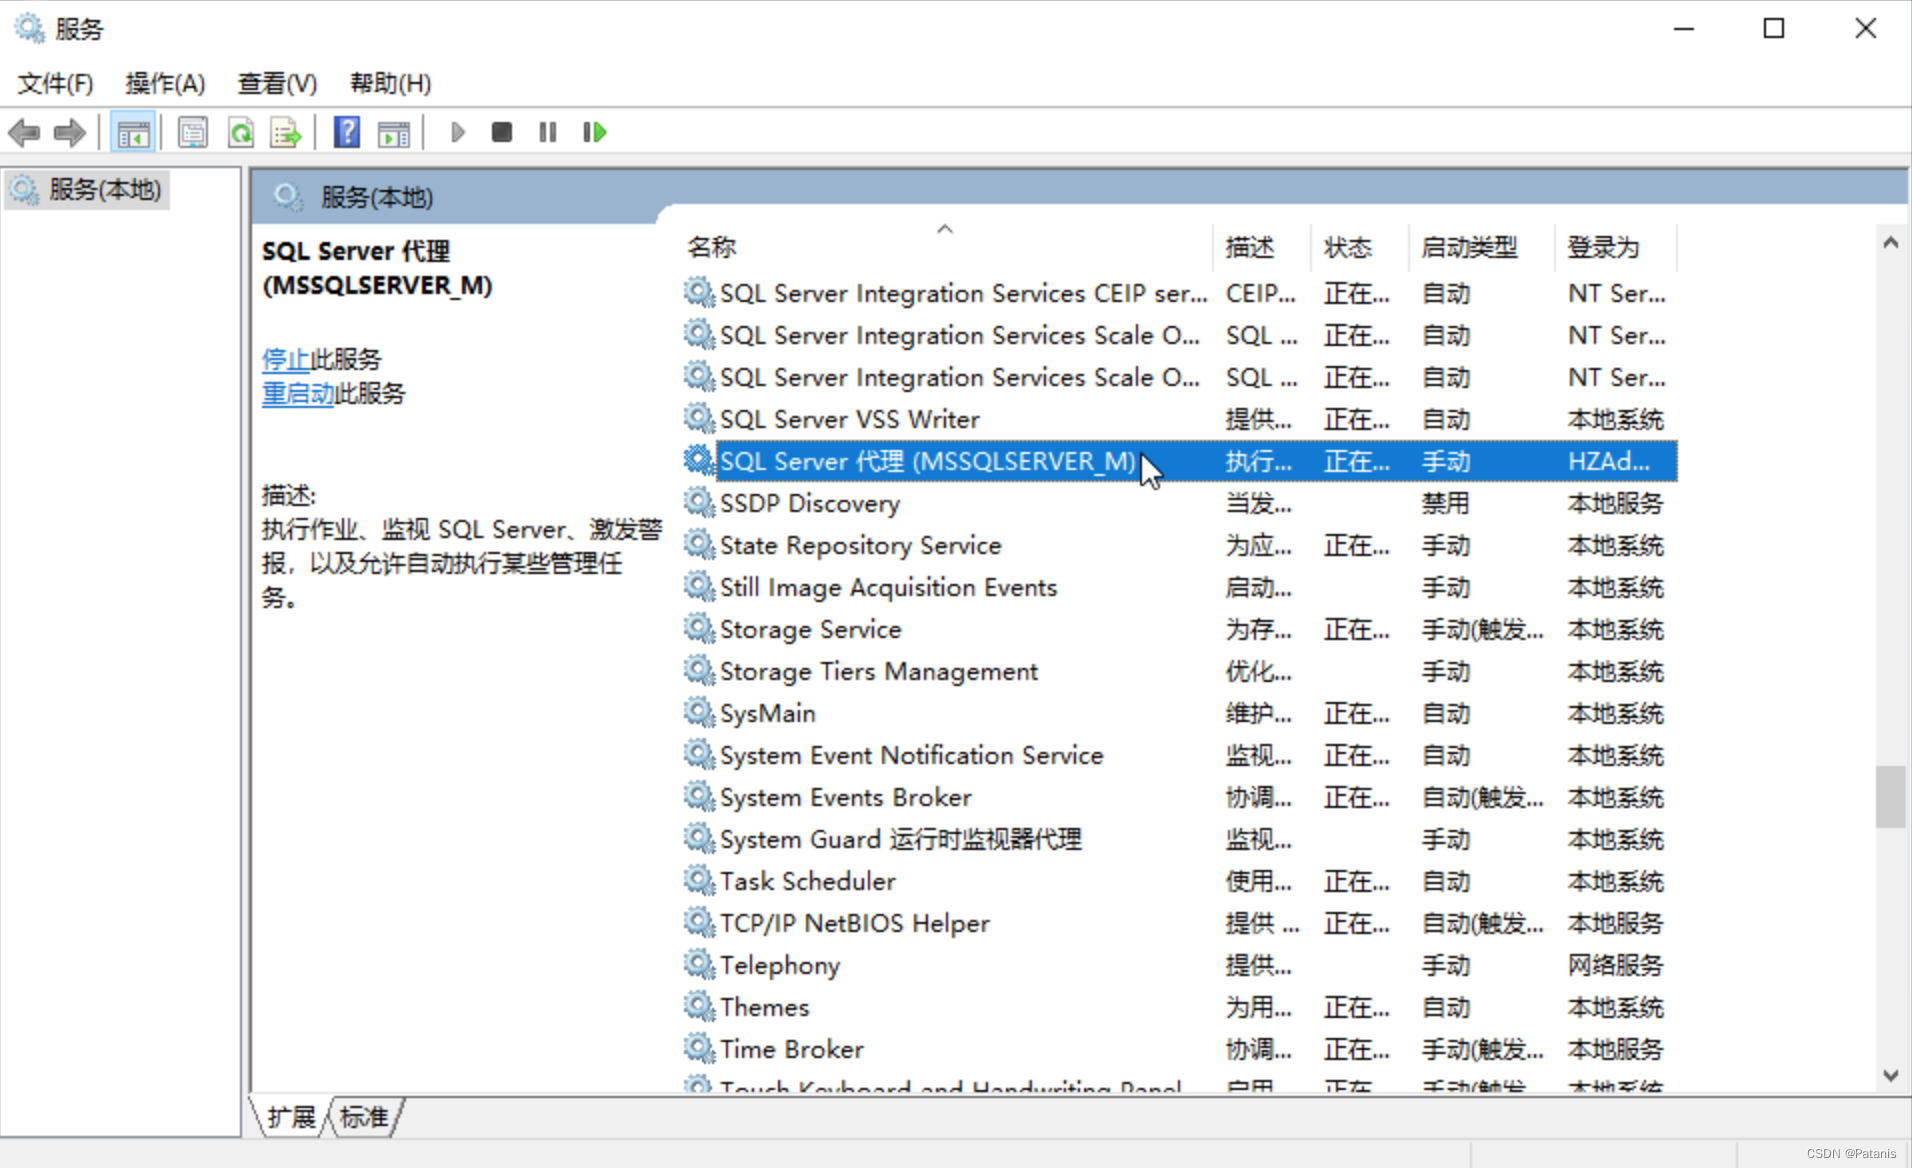Click gear icon beside Themes
Viewport: 1912px width, 1168px height.
point(699,1005)
